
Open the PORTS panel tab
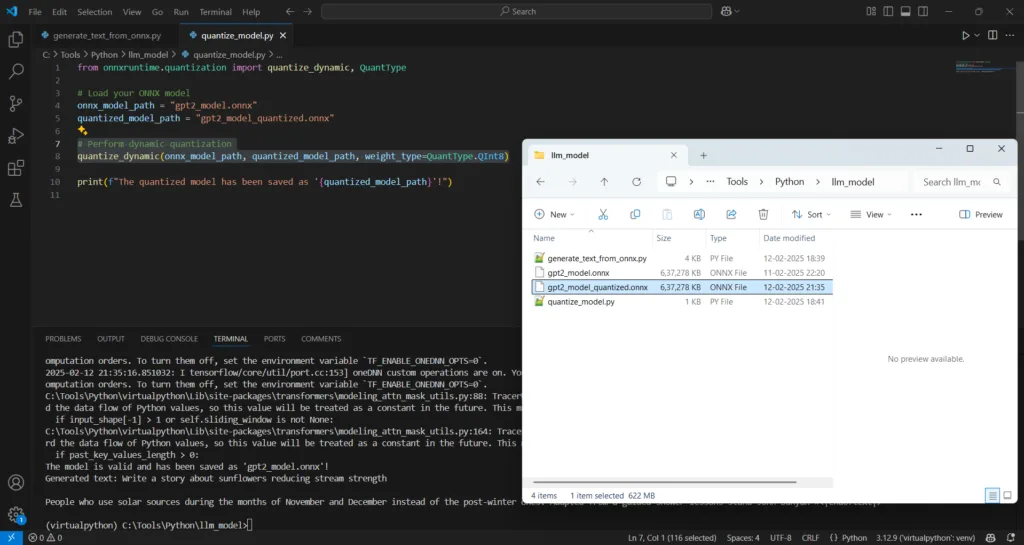(x=274, y=339)
